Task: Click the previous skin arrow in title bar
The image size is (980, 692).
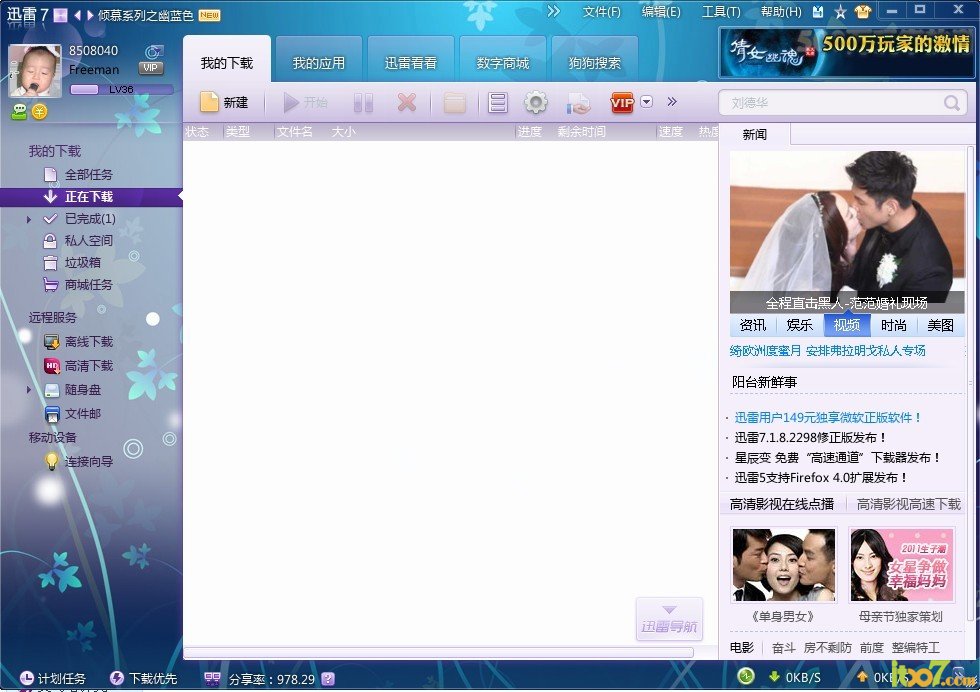Action: tap(78, 15)
